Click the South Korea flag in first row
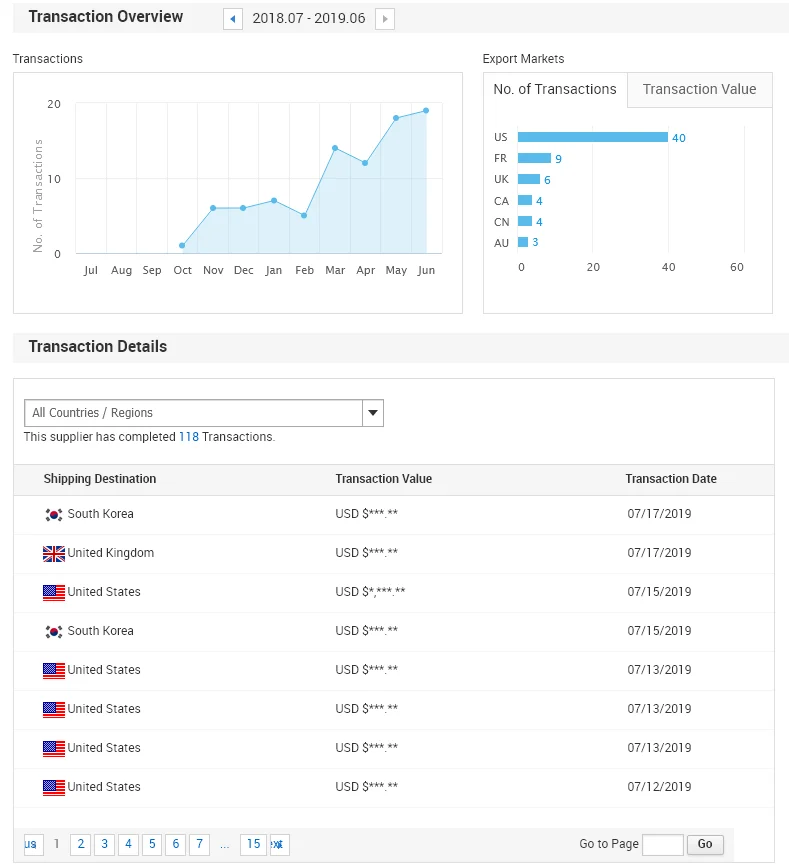Image resolution: width=789 pixels, height=867 pixels. 54,515
